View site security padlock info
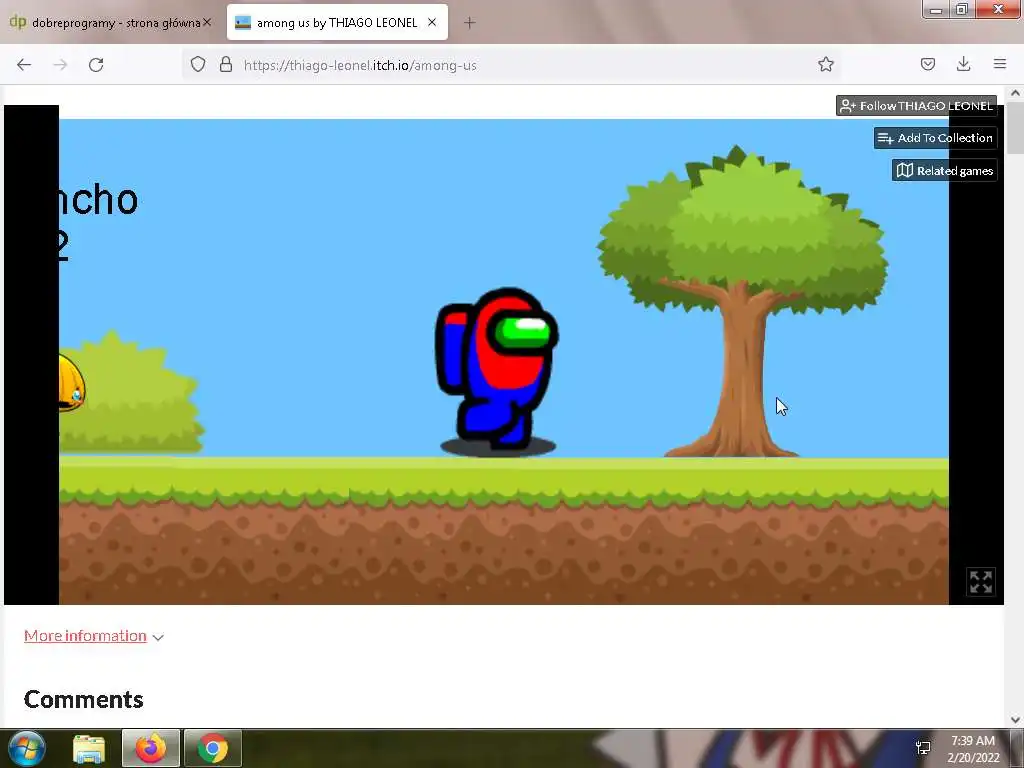 tap(226, 65)
